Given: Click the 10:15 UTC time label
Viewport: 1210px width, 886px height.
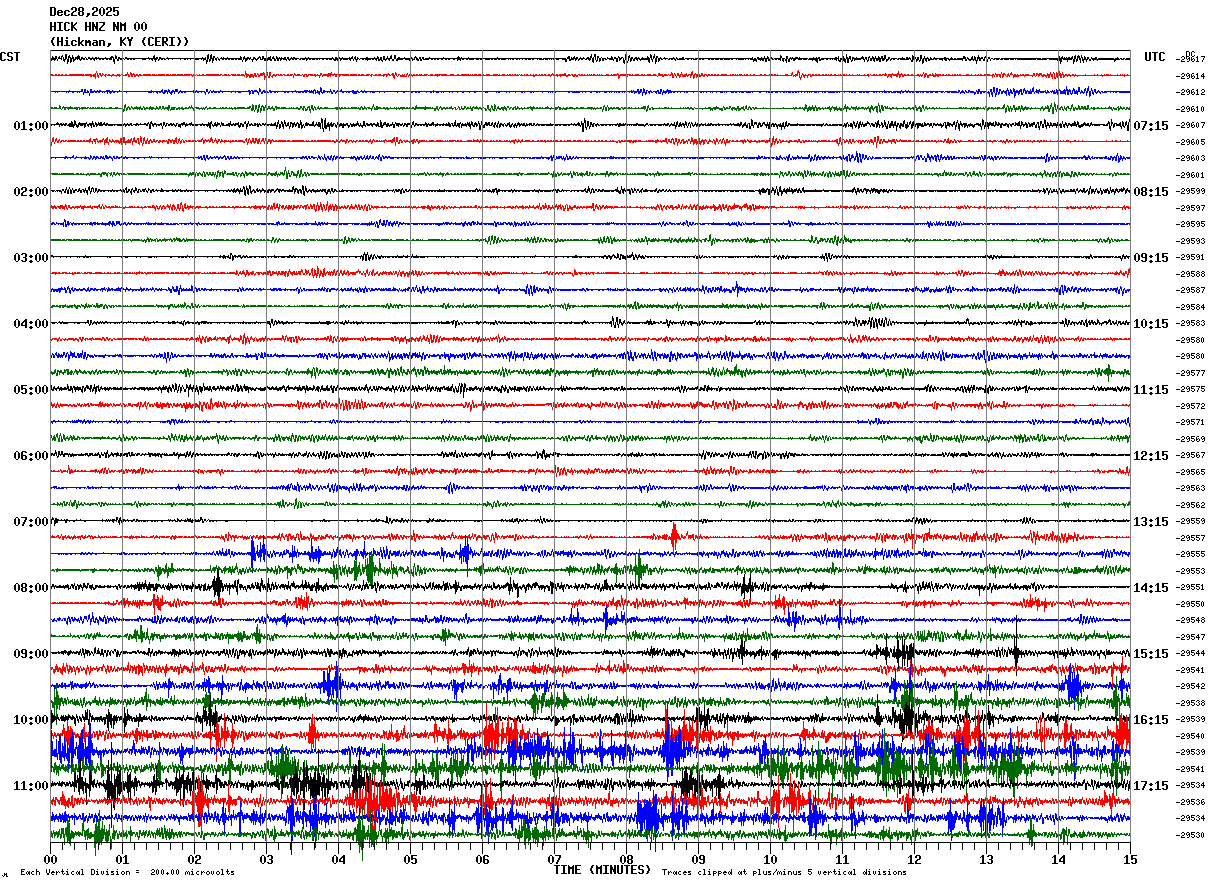Looking at the screenshot, I should coord(1151,324).
